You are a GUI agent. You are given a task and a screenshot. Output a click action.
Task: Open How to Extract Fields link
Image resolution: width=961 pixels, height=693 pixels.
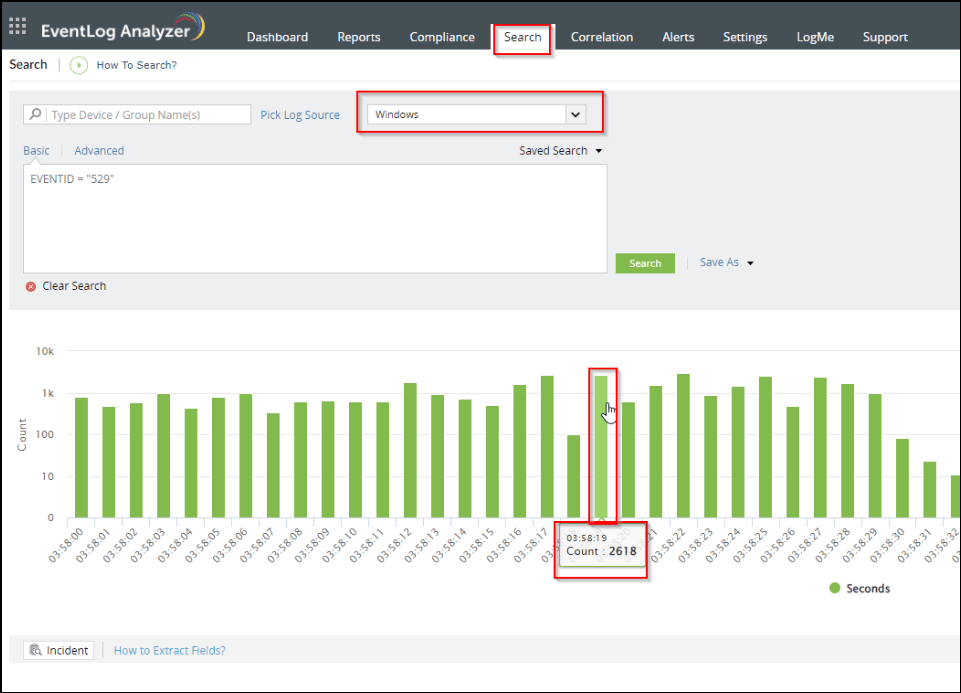[x=169, y=651]
